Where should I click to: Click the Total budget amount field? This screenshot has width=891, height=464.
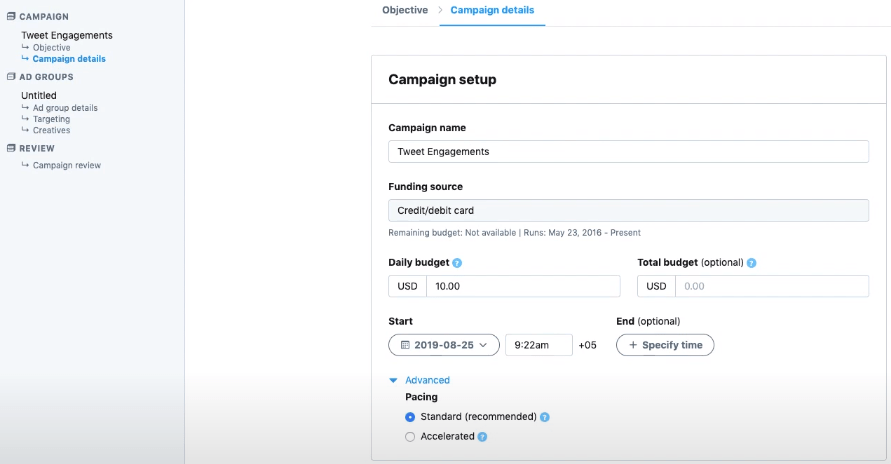coord(771,286)
